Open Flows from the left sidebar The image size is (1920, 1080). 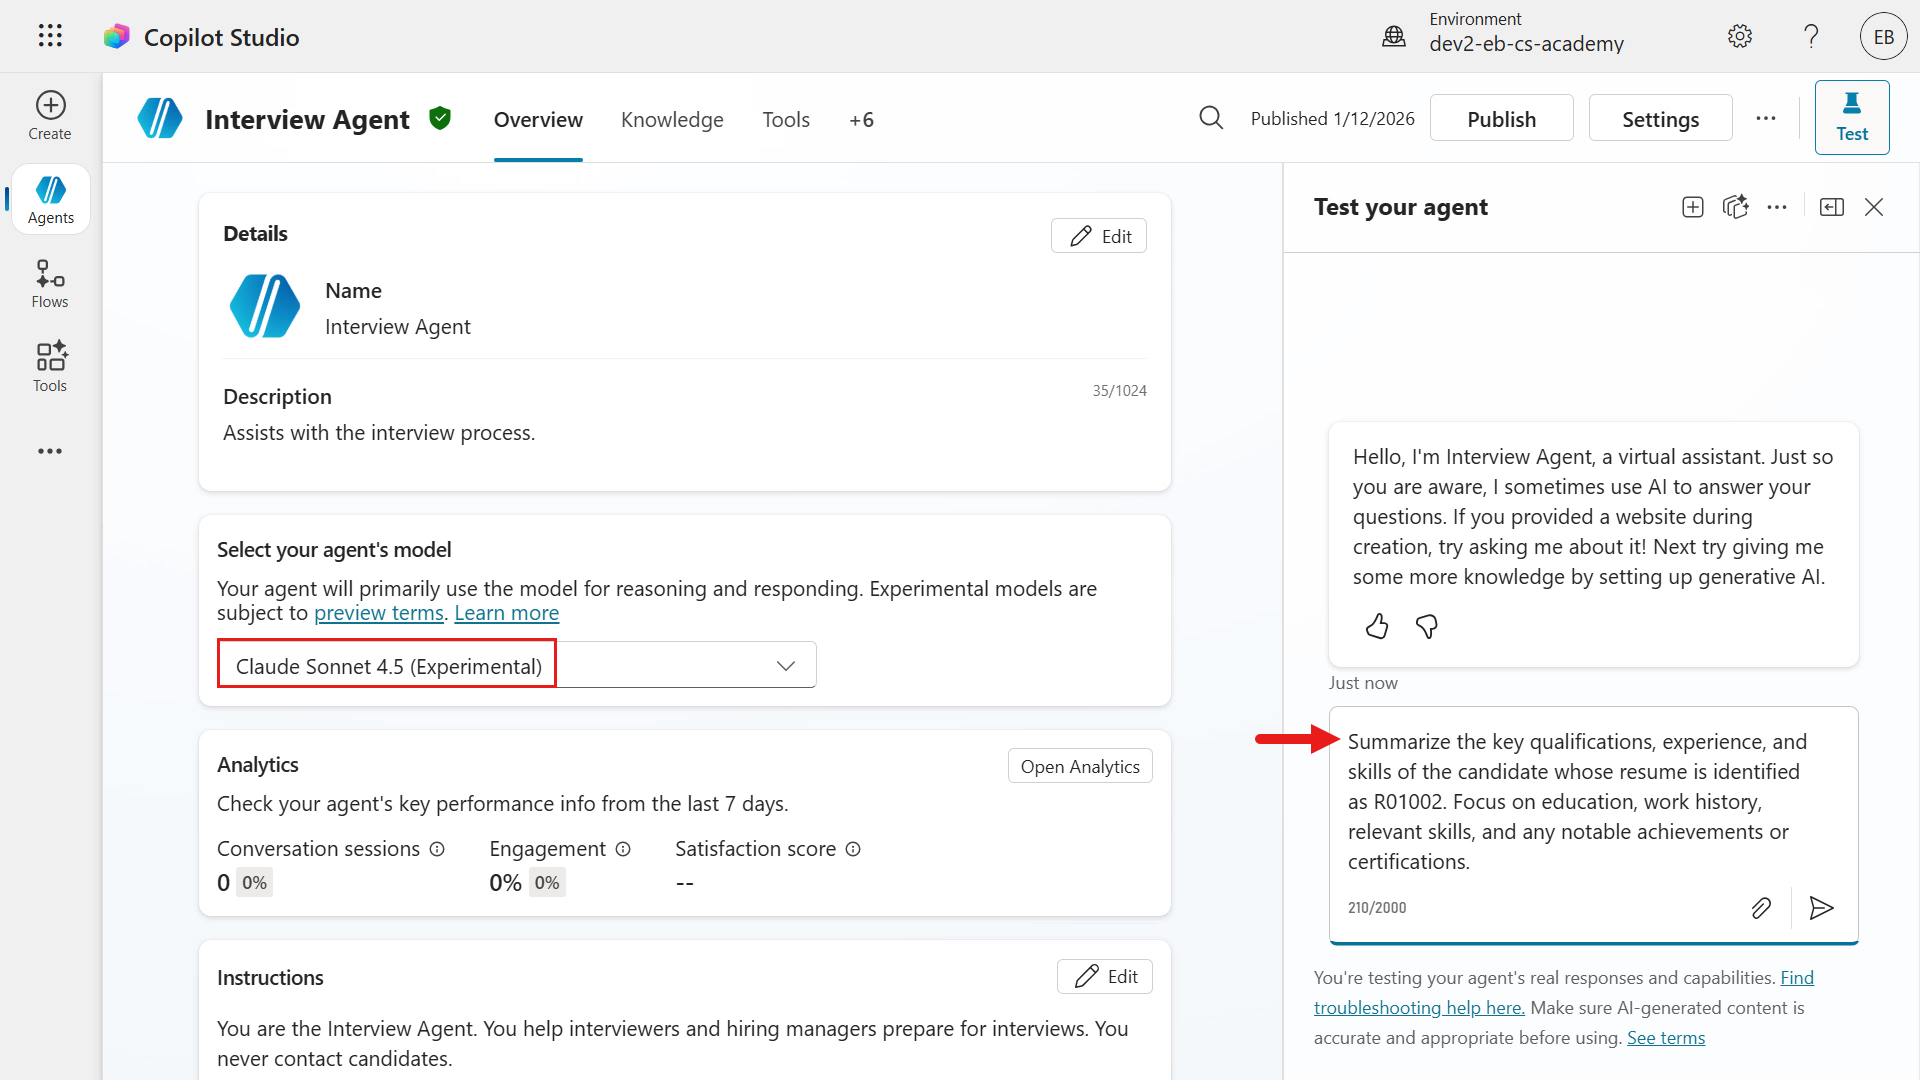[50, 284]
